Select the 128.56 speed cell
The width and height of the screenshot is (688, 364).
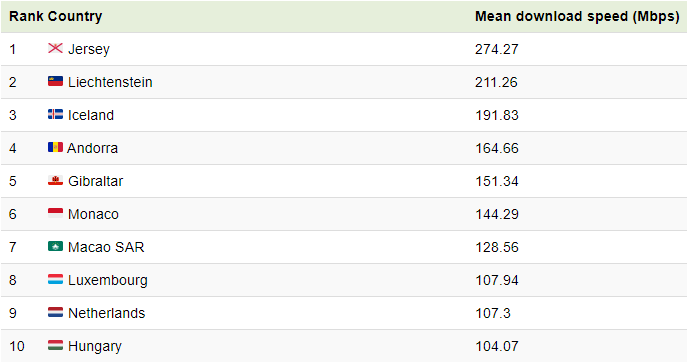pos(497,247)
